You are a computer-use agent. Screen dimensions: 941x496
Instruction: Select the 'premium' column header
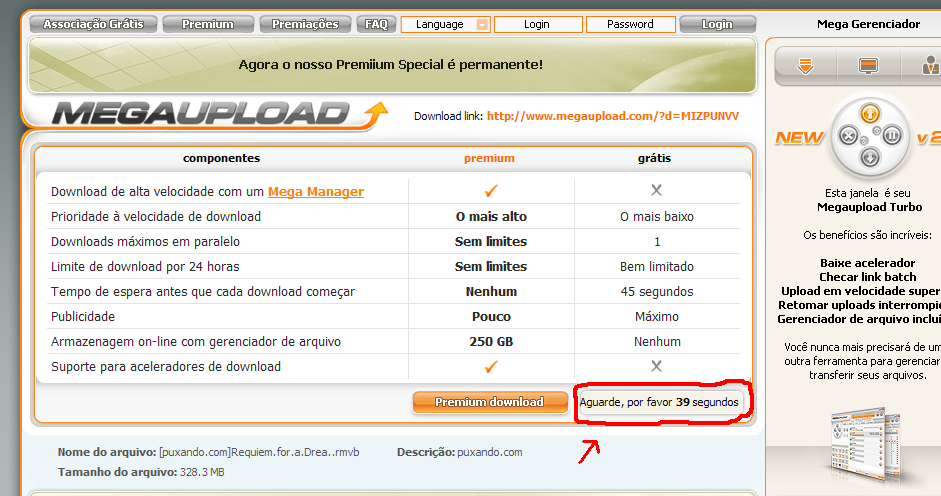(489, 159)
